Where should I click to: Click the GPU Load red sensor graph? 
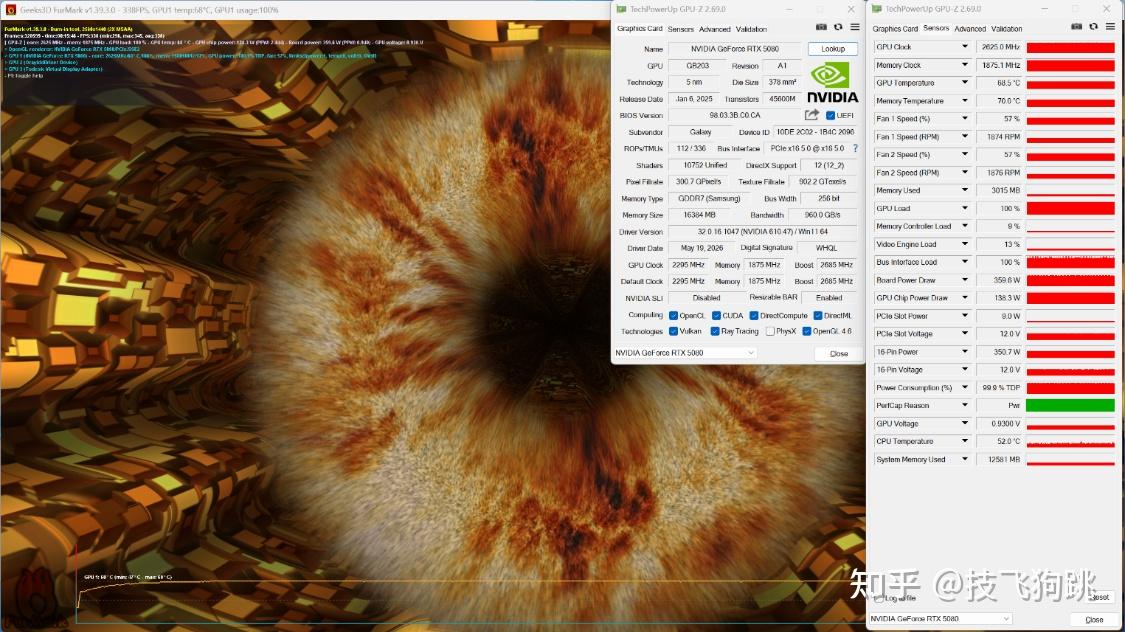click(1070, 209)
